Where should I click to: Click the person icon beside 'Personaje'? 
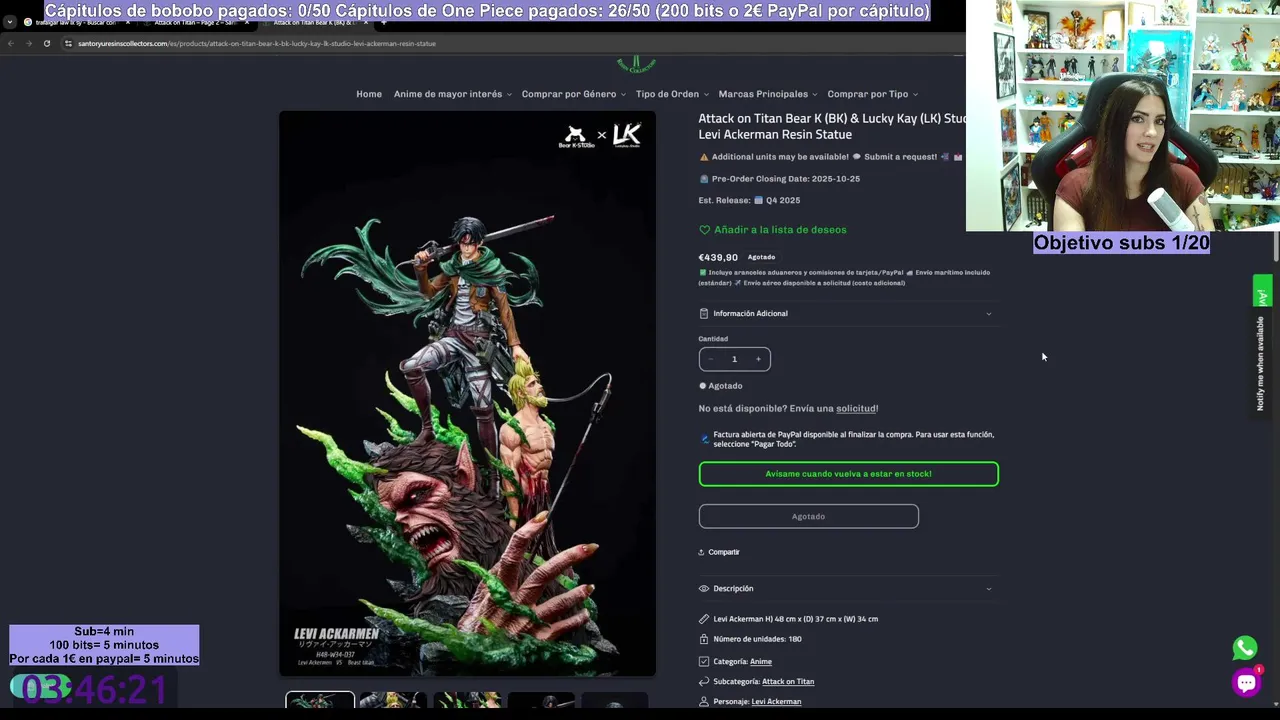[x=704, y=702]
